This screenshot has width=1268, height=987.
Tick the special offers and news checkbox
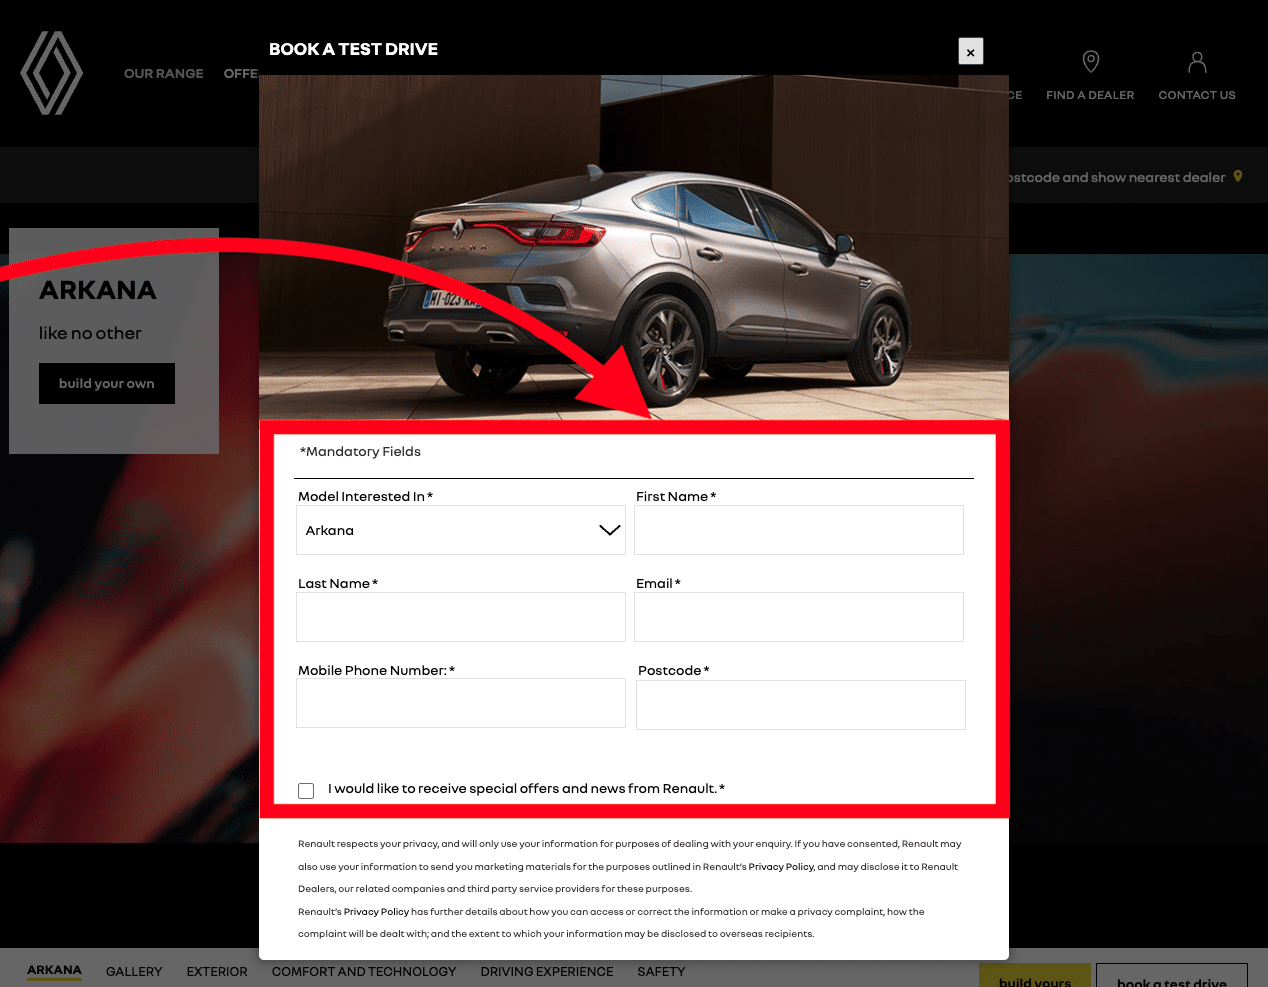[306, 790]
